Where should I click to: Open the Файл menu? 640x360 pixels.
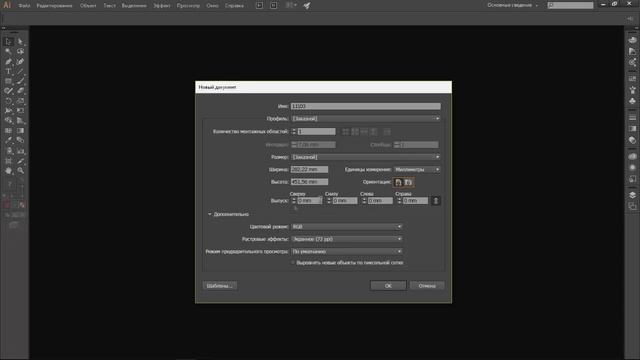[x=24, y=6]
